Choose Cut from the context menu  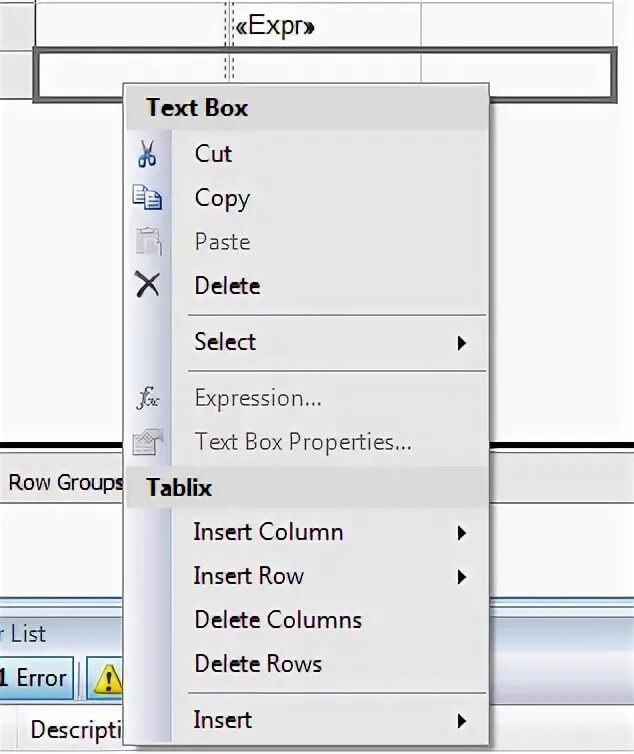213,154
